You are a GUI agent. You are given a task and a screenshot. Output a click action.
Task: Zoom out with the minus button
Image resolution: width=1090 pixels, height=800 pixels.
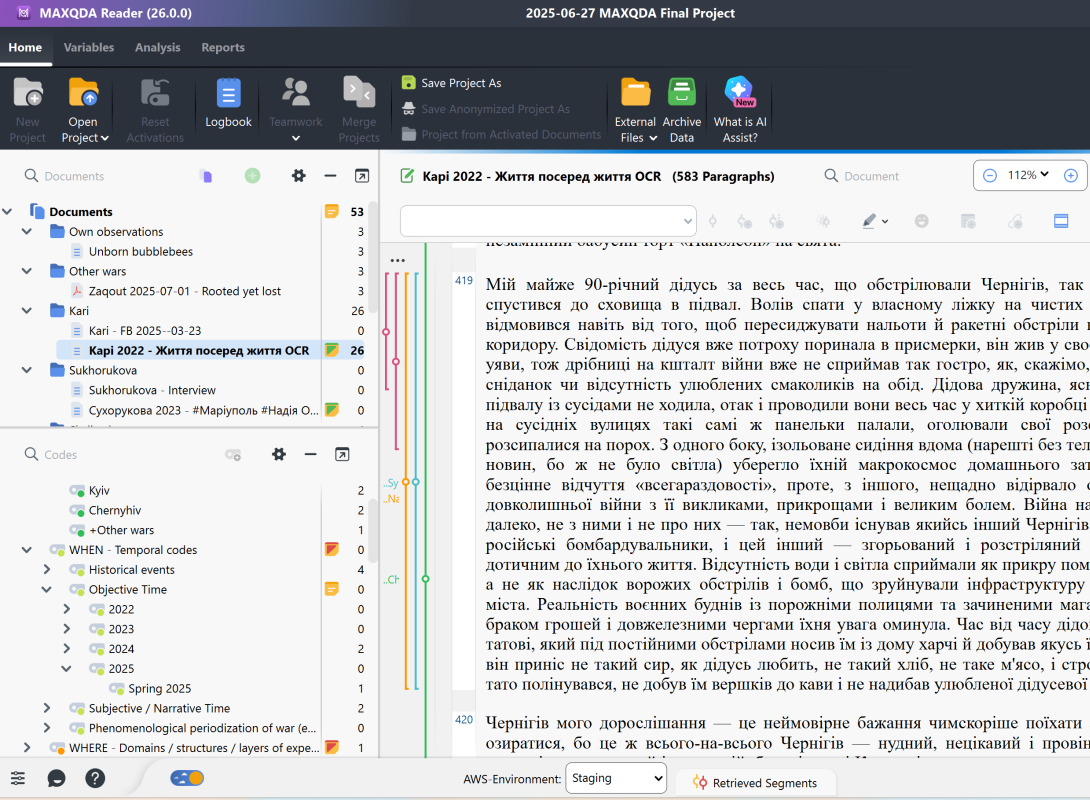[990, 176]
